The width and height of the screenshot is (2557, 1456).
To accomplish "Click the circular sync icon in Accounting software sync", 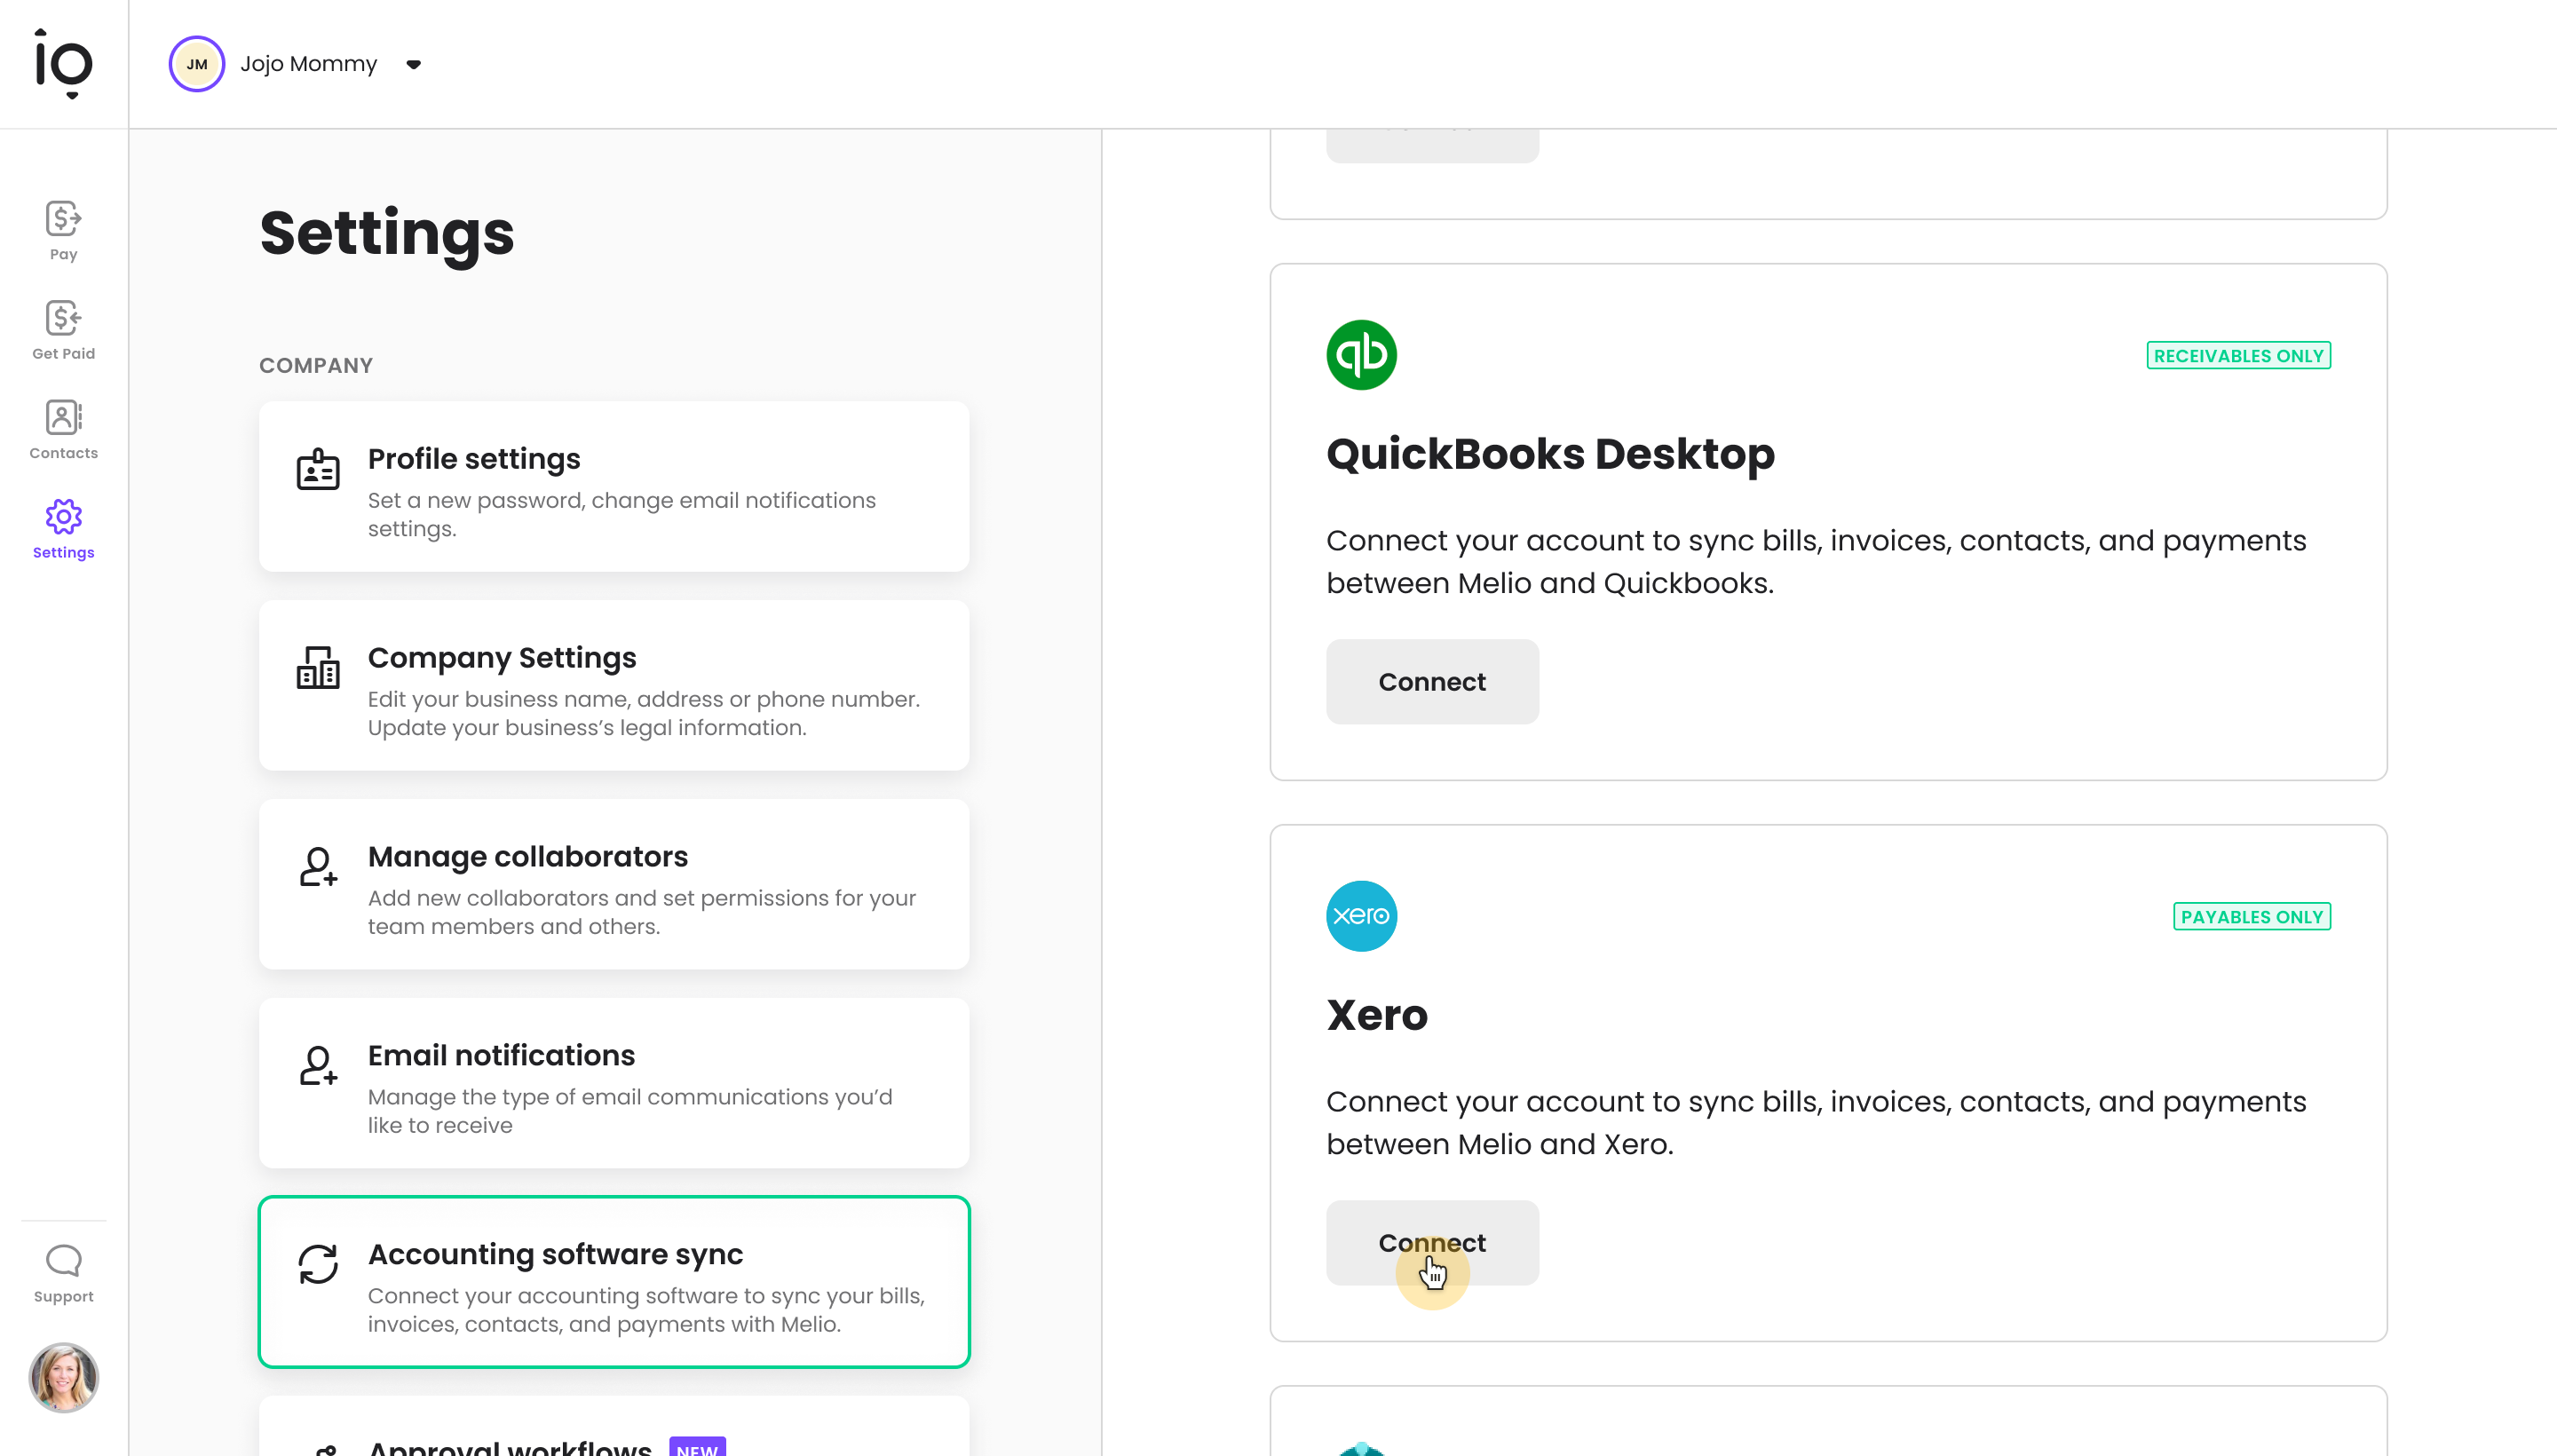I will pos(318,1264).
